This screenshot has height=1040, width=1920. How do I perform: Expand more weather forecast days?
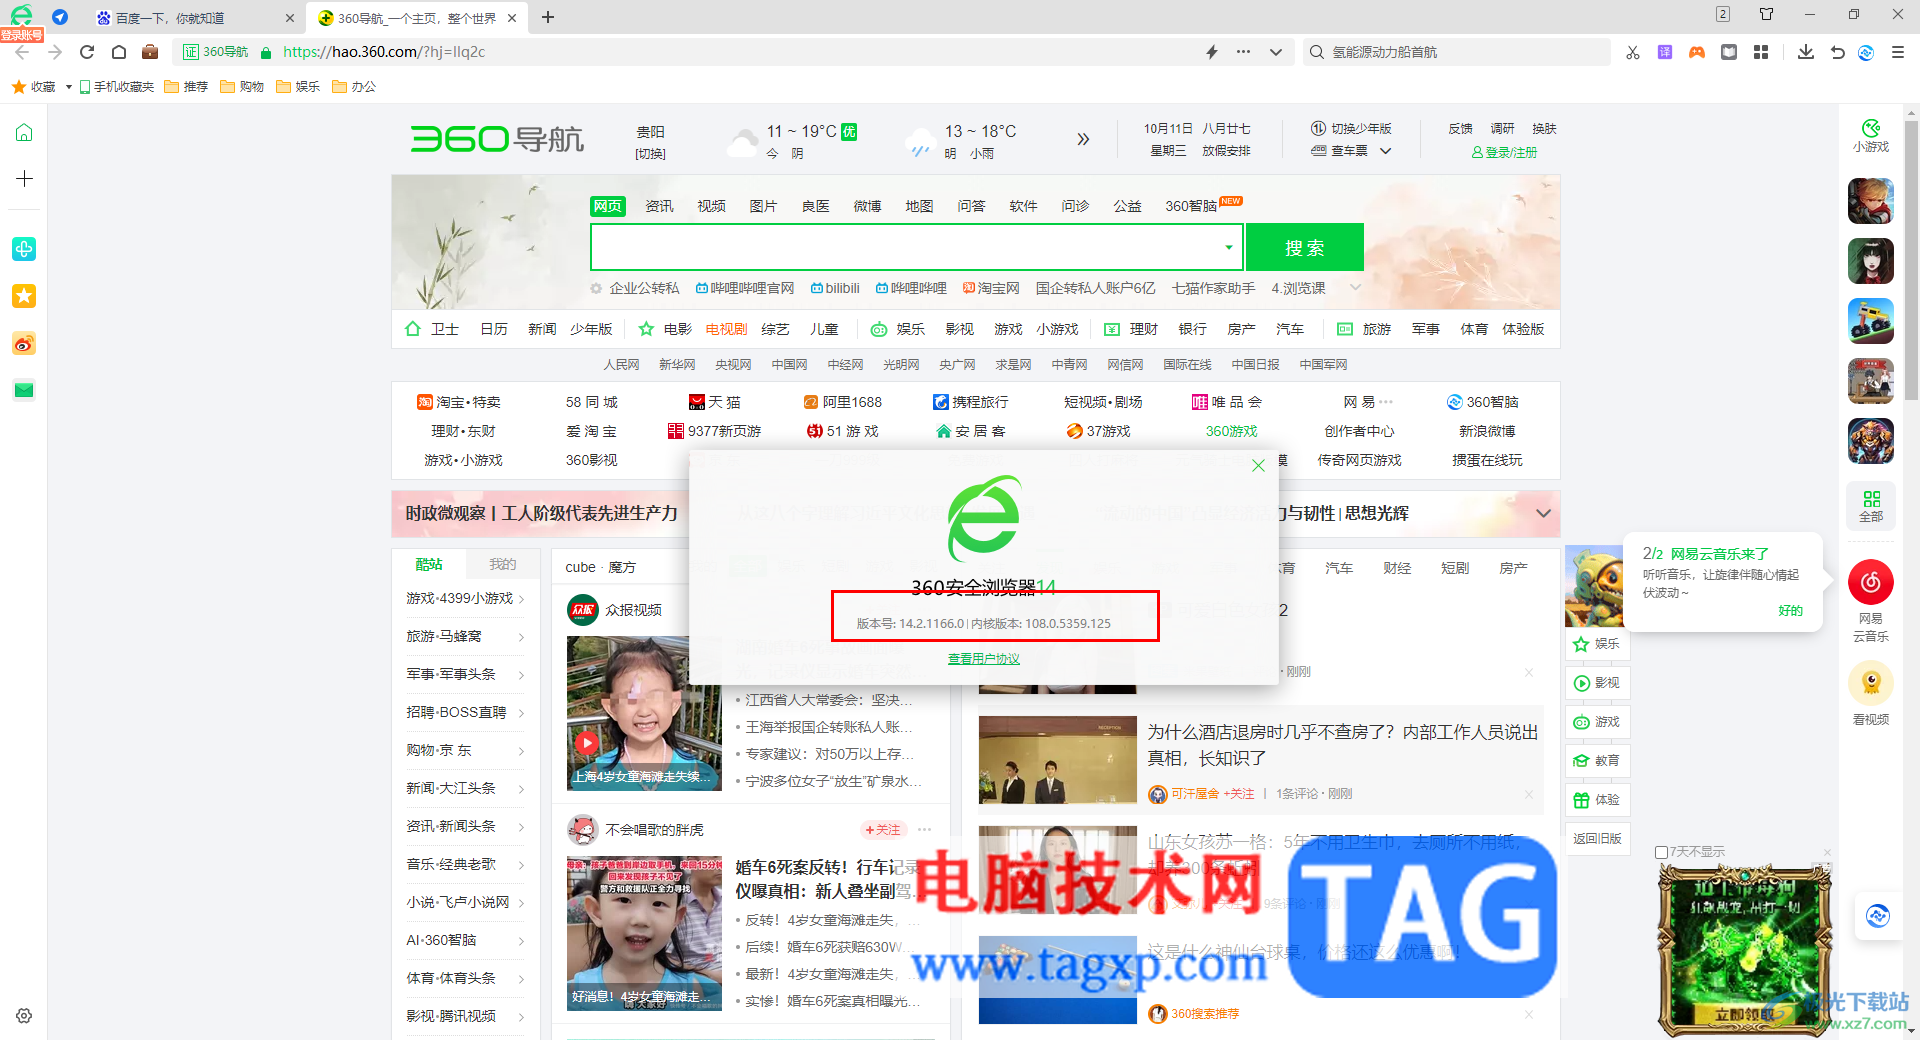[x=1083, y=139]
